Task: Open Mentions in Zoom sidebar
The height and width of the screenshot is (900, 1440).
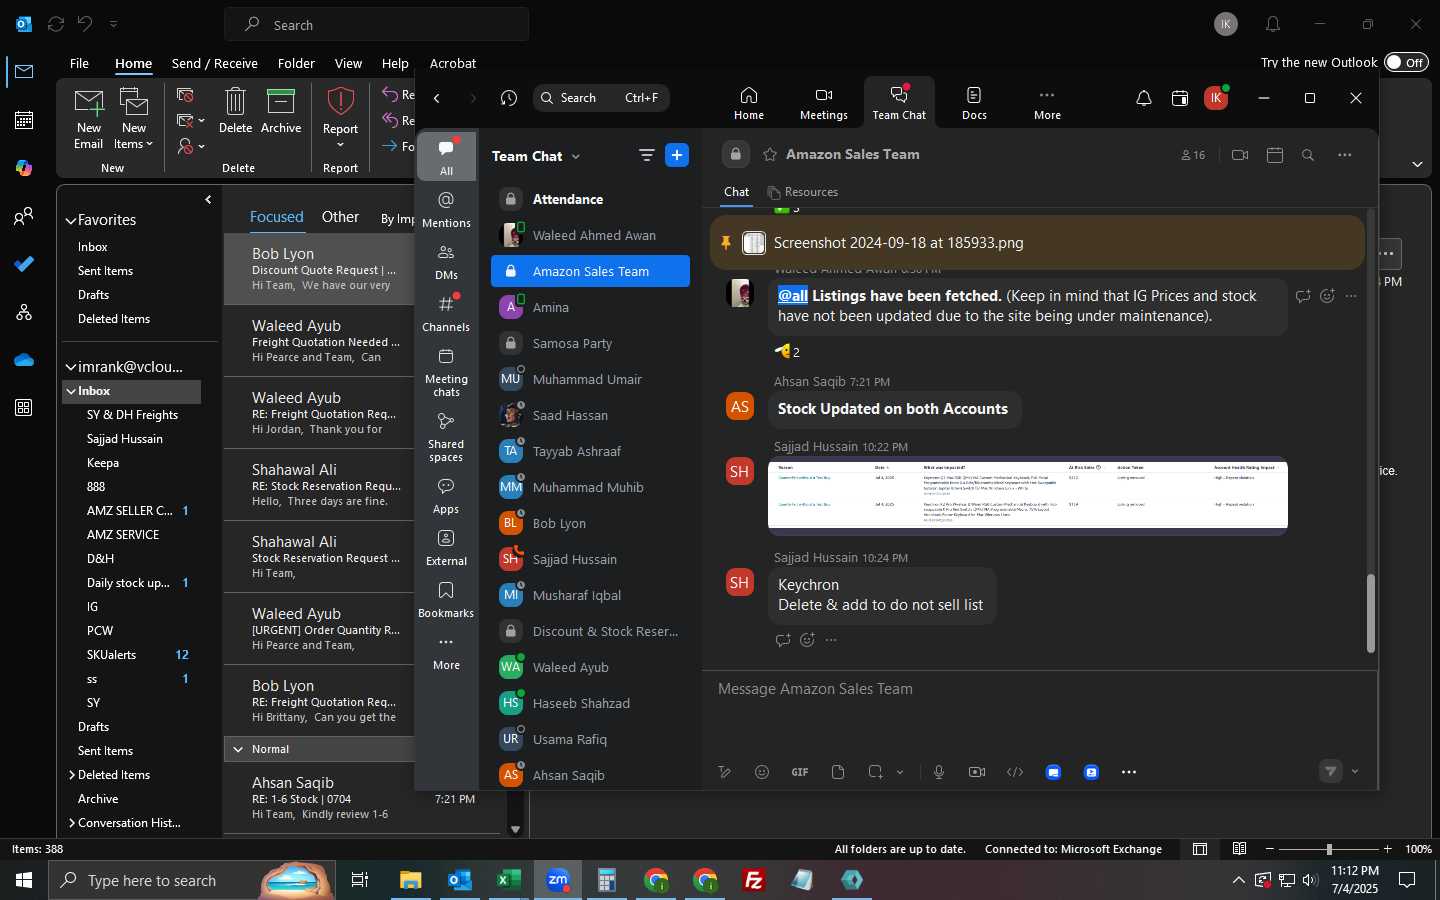Action: tap(446, 210)
